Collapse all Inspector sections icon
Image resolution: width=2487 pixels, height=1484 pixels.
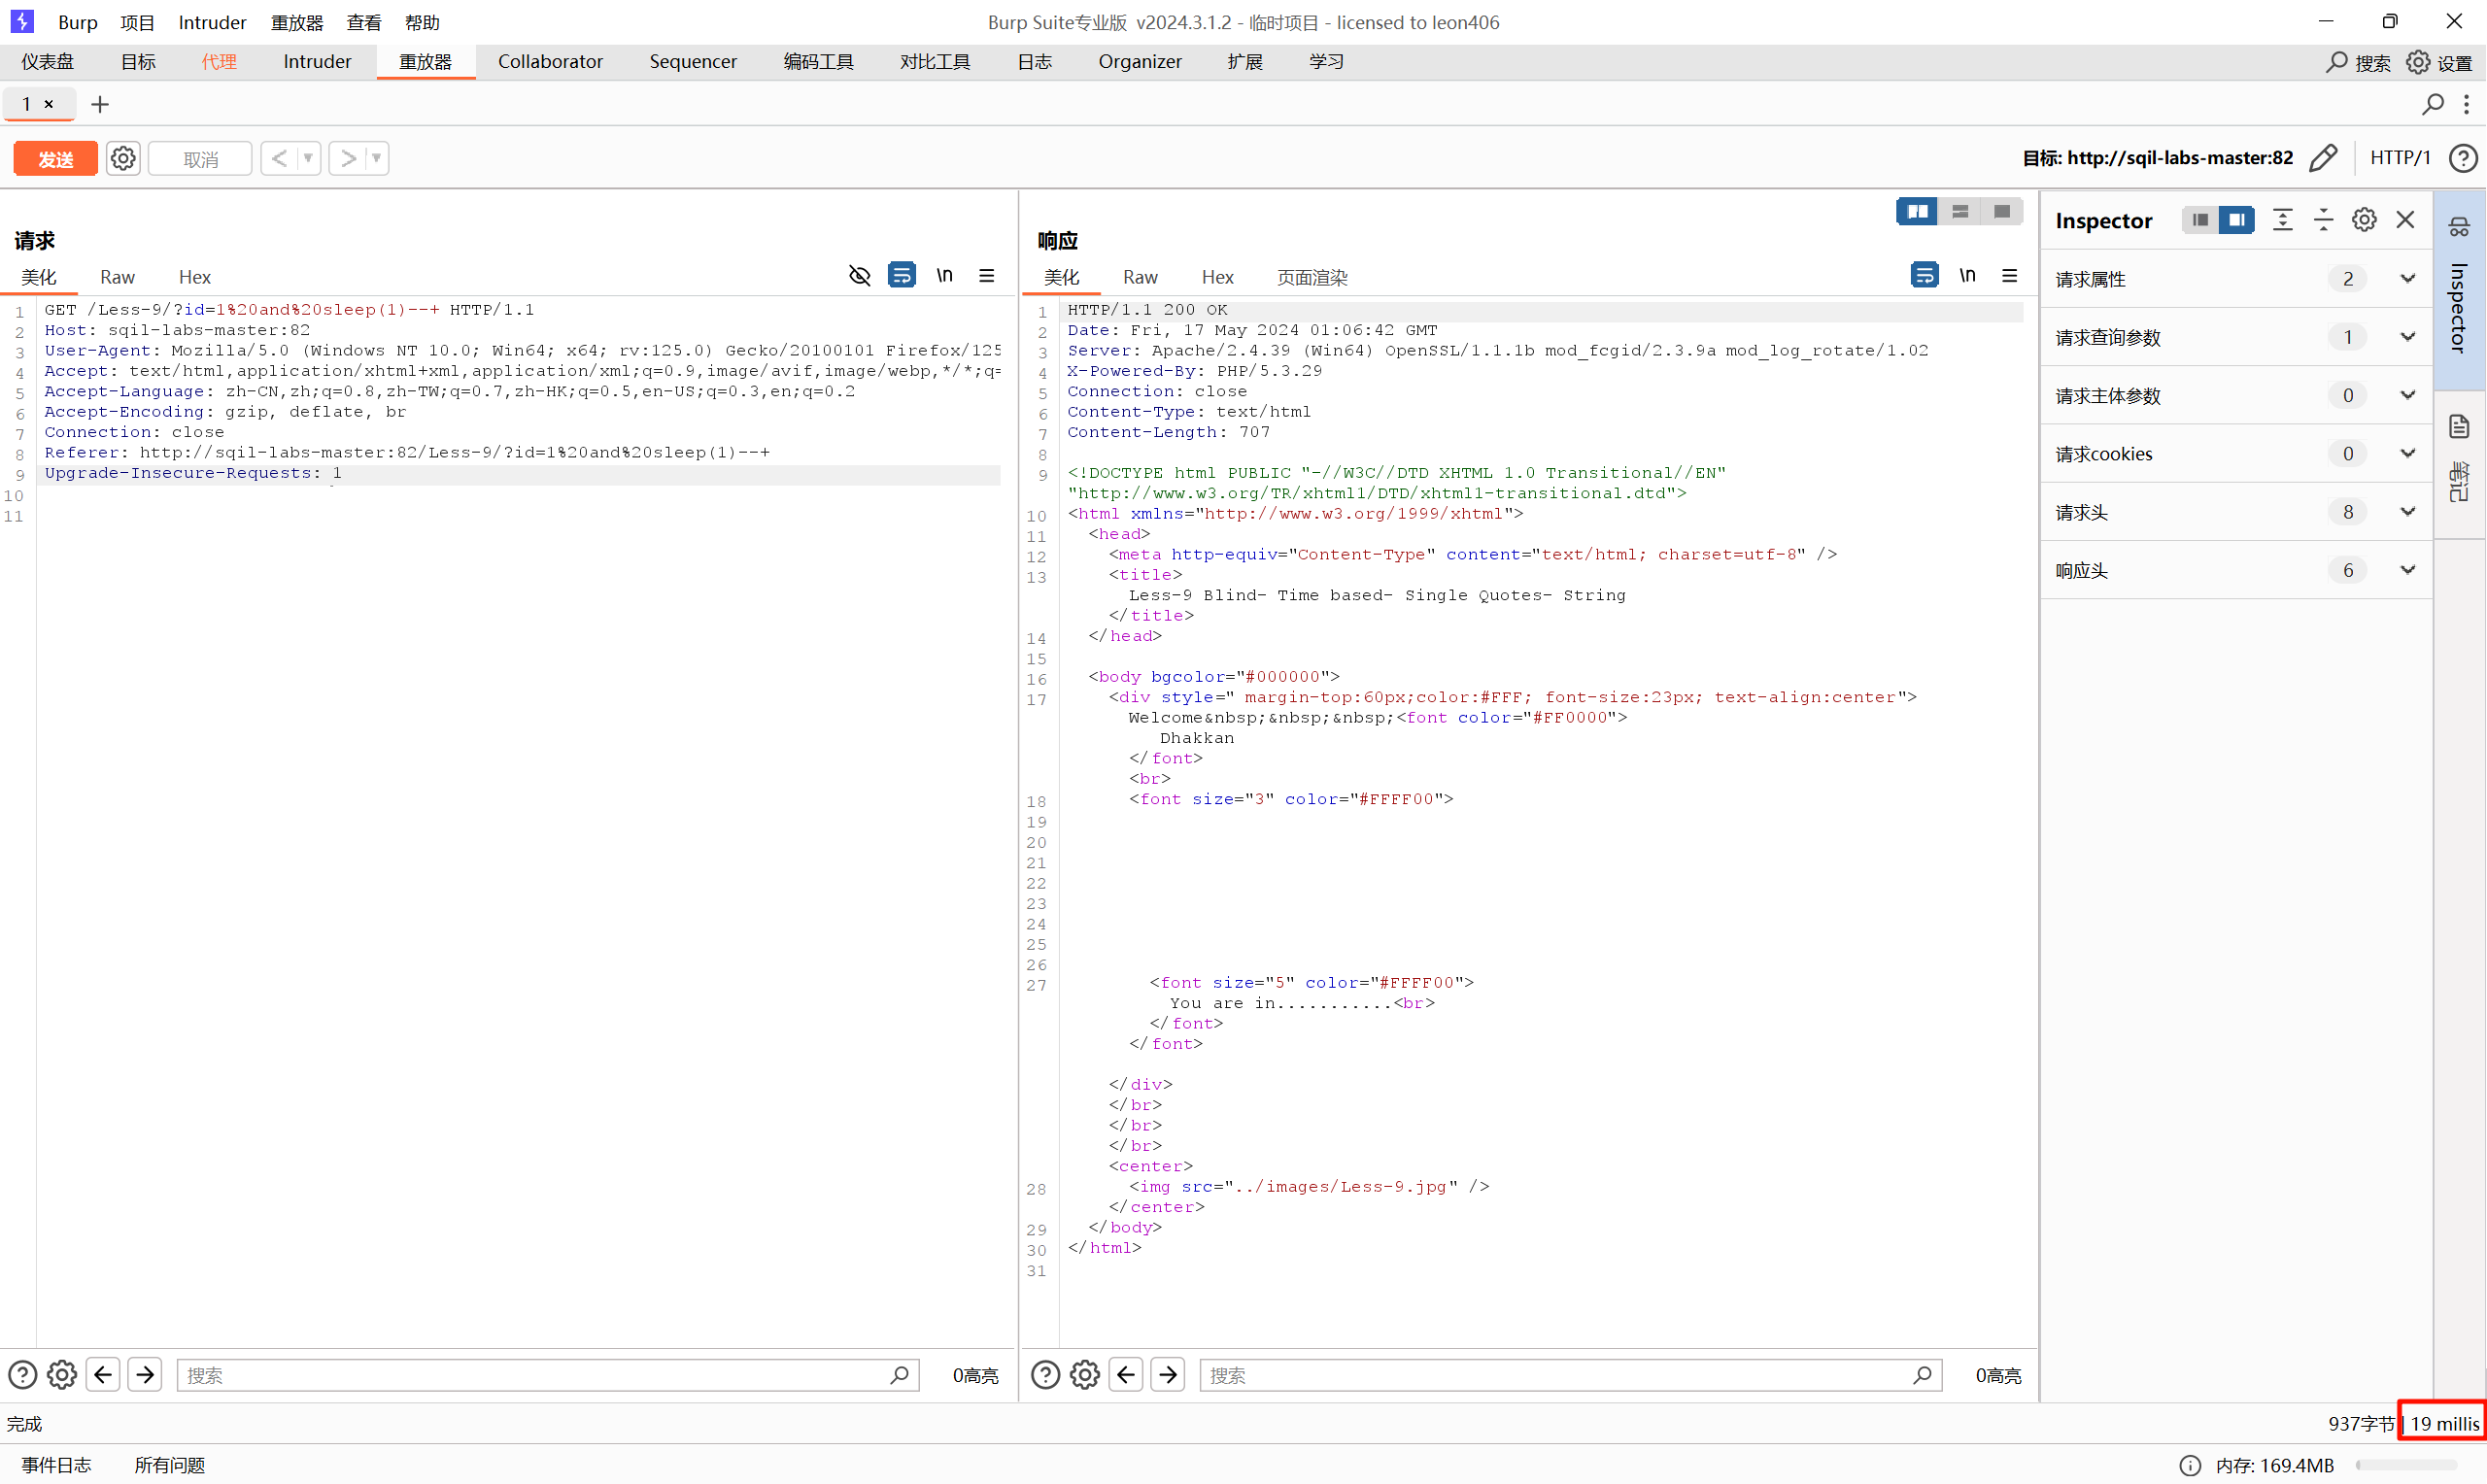coord(2323,220)
